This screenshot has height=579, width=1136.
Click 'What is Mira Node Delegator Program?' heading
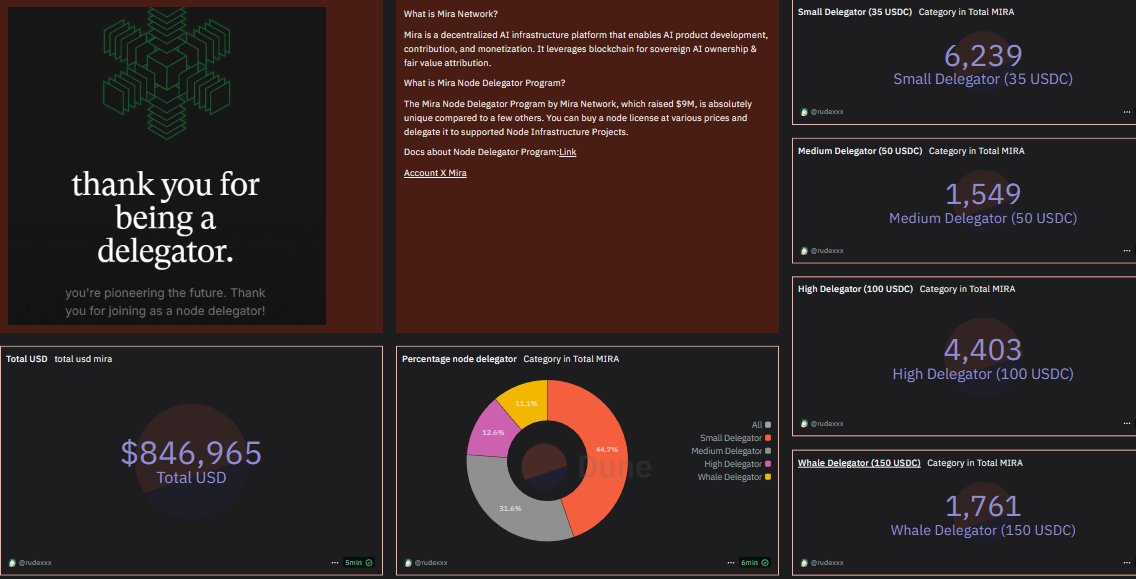pos(485,83)
